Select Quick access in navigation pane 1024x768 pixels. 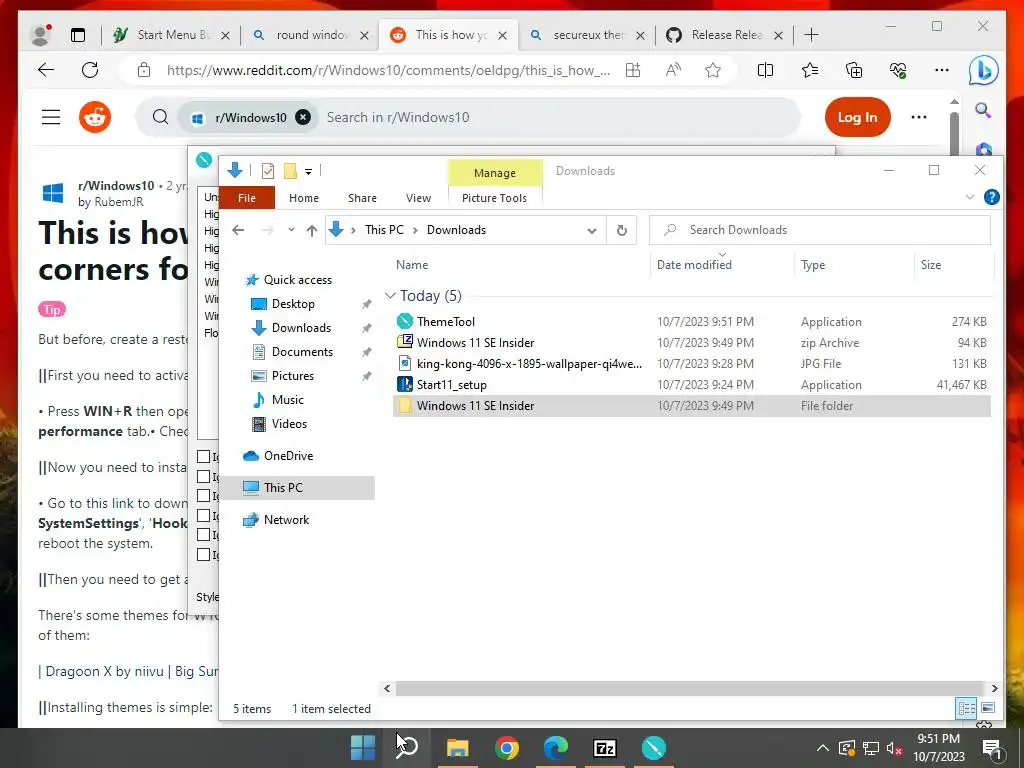pyautogui.click(x=297, y=280)
